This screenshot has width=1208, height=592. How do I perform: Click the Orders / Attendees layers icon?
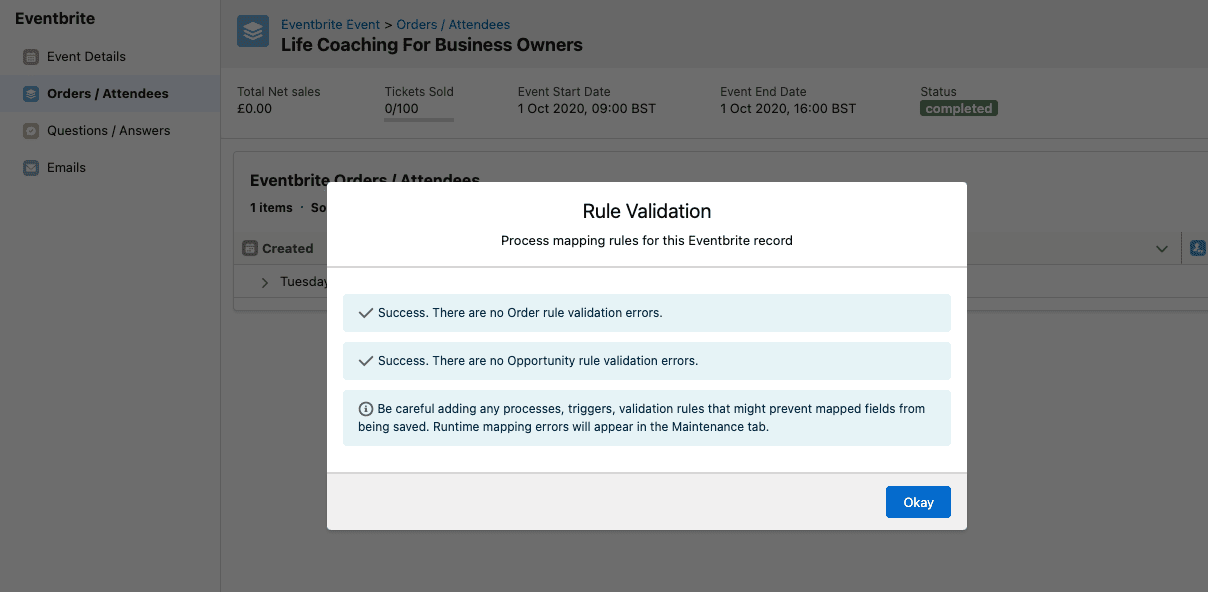click(31, 94)
